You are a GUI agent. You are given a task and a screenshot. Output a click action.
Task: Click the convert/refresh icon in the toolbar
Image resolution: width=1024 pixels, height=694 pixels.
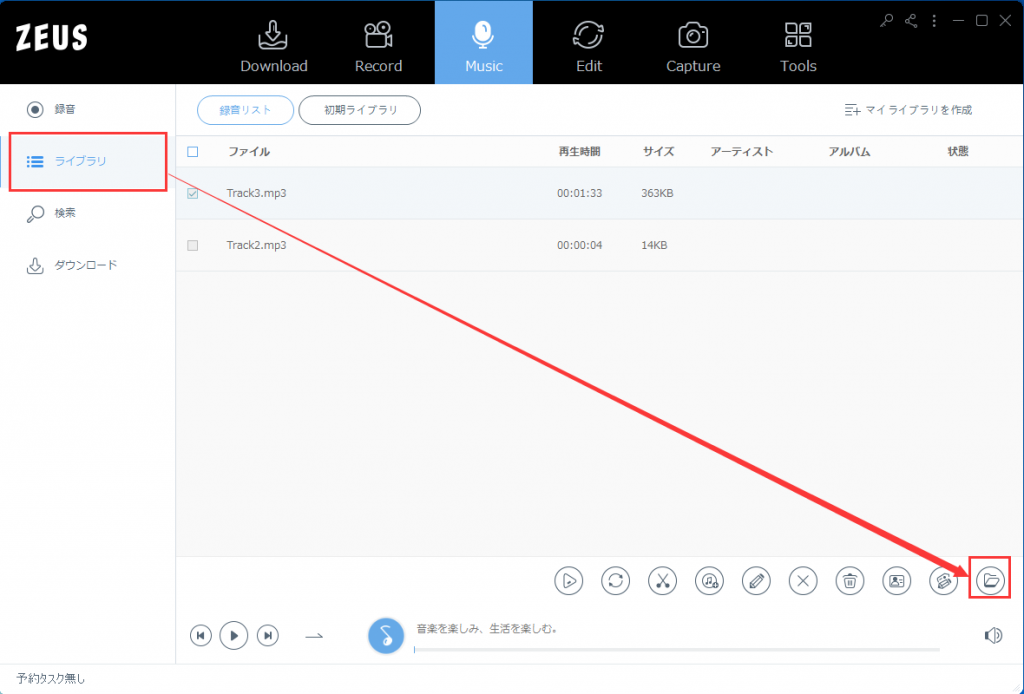click(x=615, y=581)
